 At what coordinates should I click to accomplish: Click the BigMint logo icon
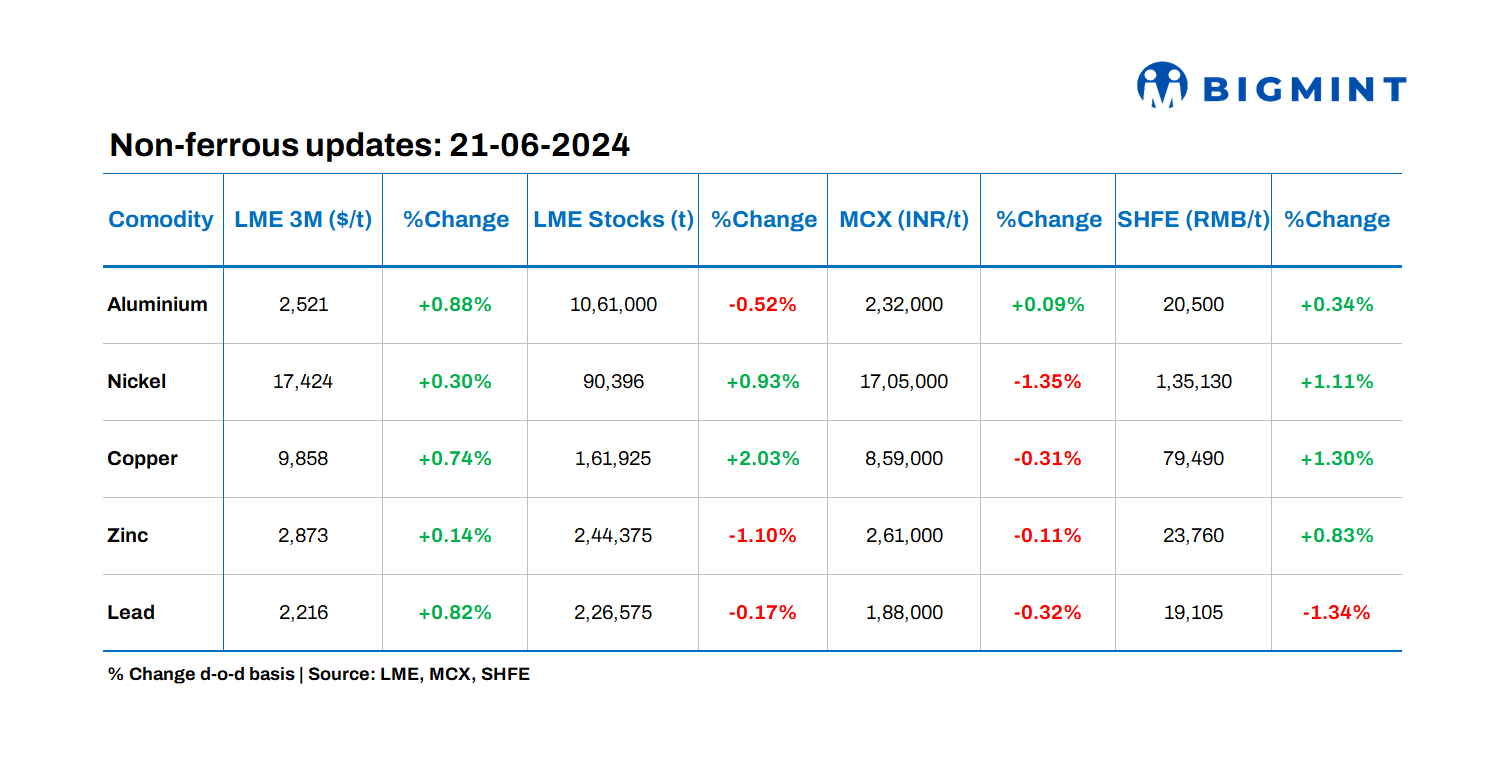click(1161, 86)
